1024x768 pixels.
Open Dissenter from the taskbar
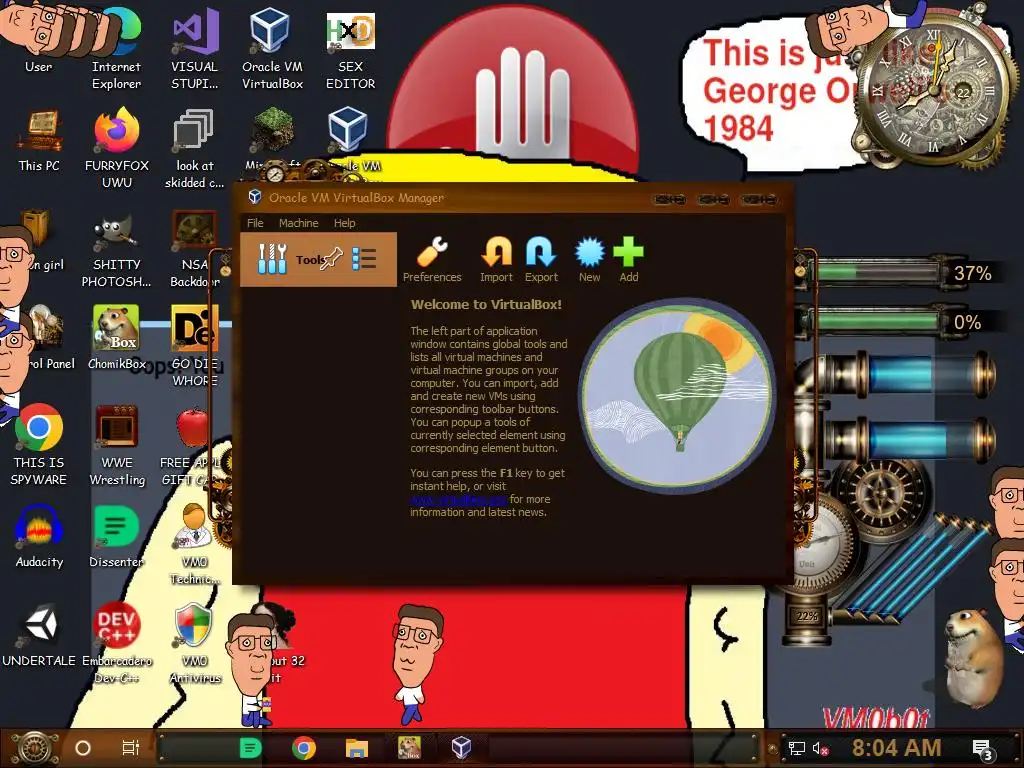pyautogui.click(x=250, y=748)
